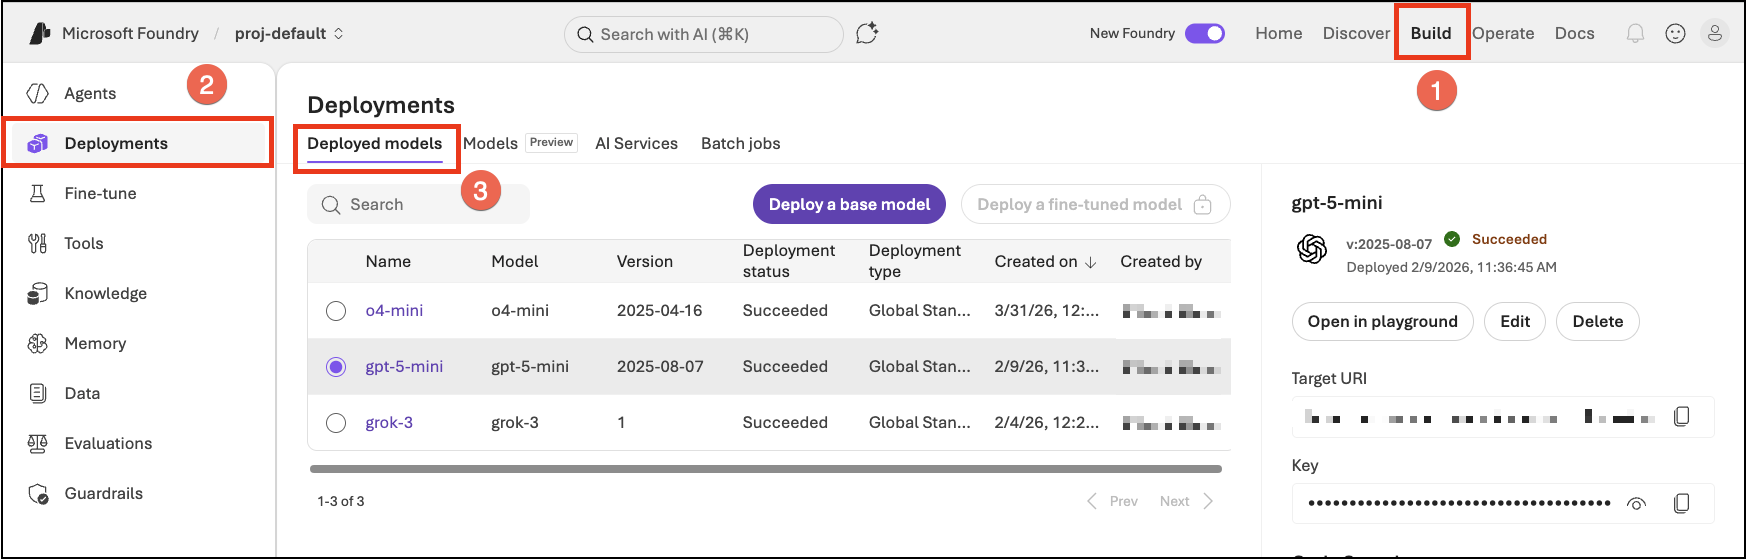The image size is (1746, 559).
Task: Open the Docs link in top navigation
Action: click(x=1575, y=33)
